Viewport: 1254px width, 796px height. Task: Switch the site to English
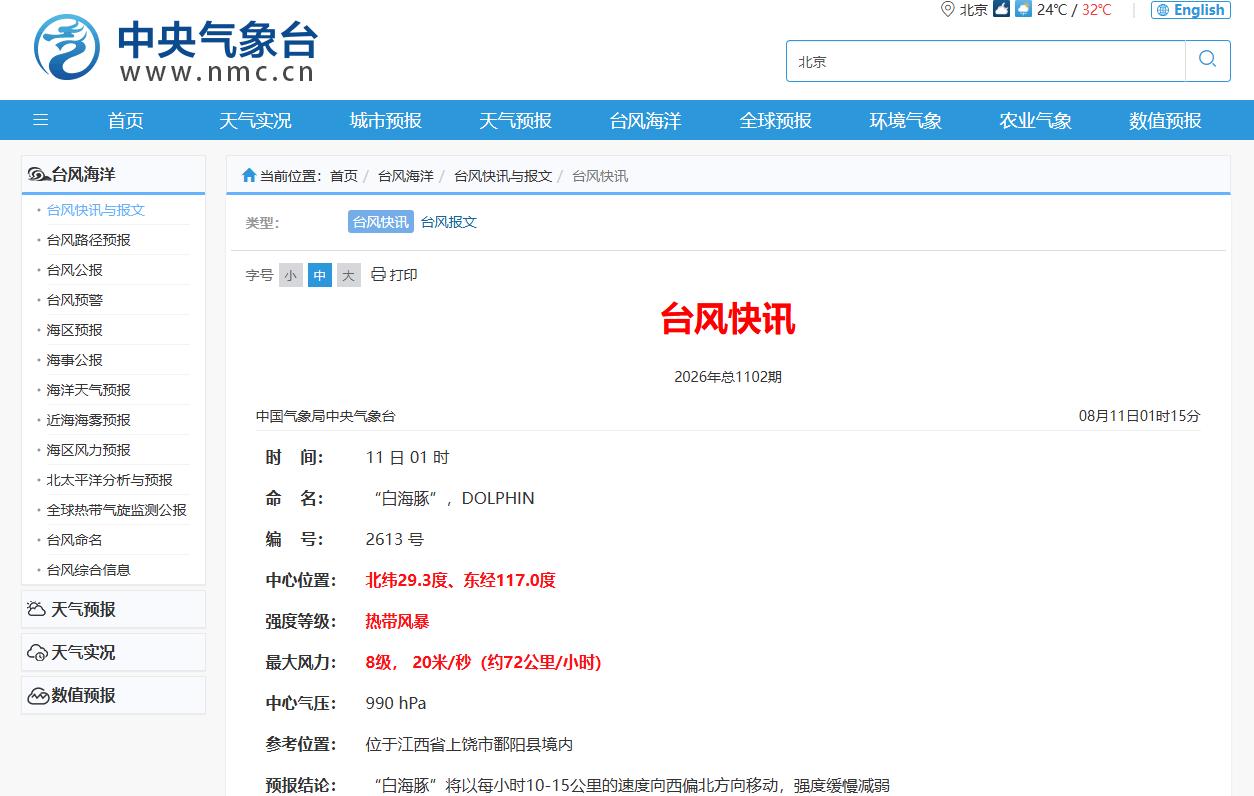point(1191,10)
